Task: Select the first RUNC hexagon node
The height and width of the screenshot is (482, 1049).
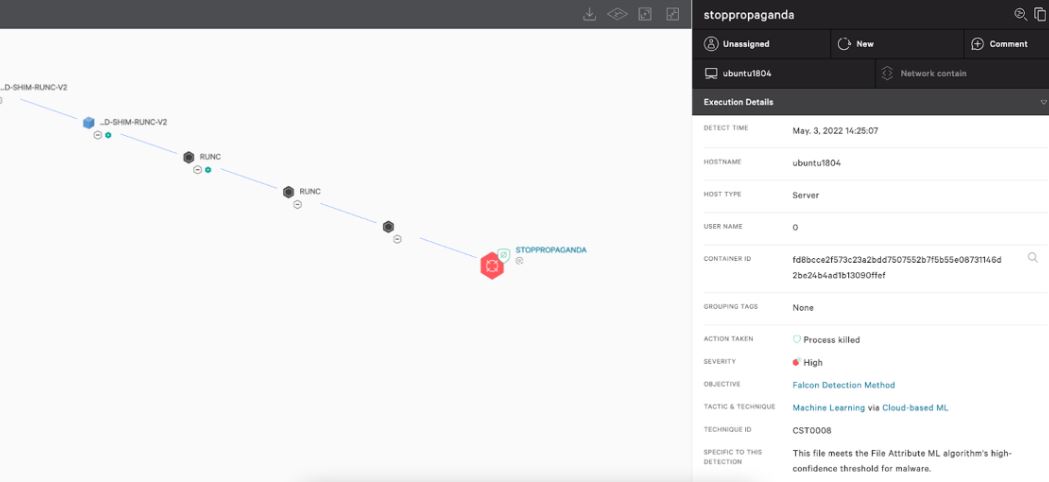Action: click(x=189, y=157)
